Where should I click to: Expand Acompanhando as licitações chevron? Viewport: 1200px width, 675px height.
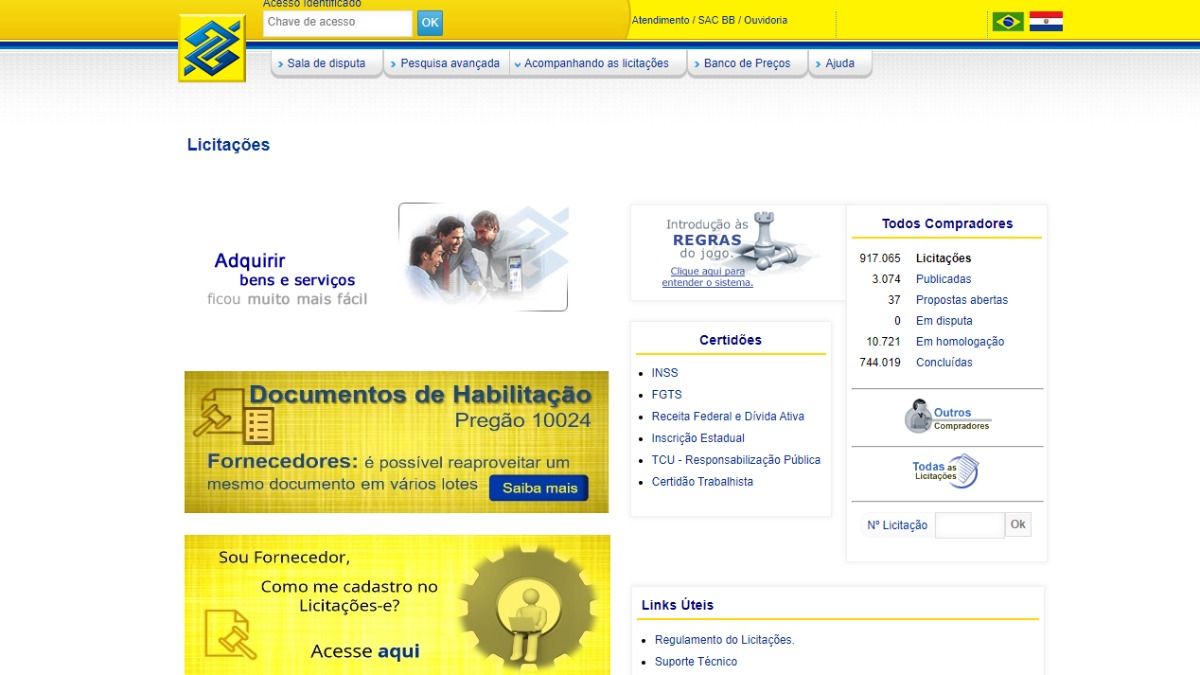[516, 62]
